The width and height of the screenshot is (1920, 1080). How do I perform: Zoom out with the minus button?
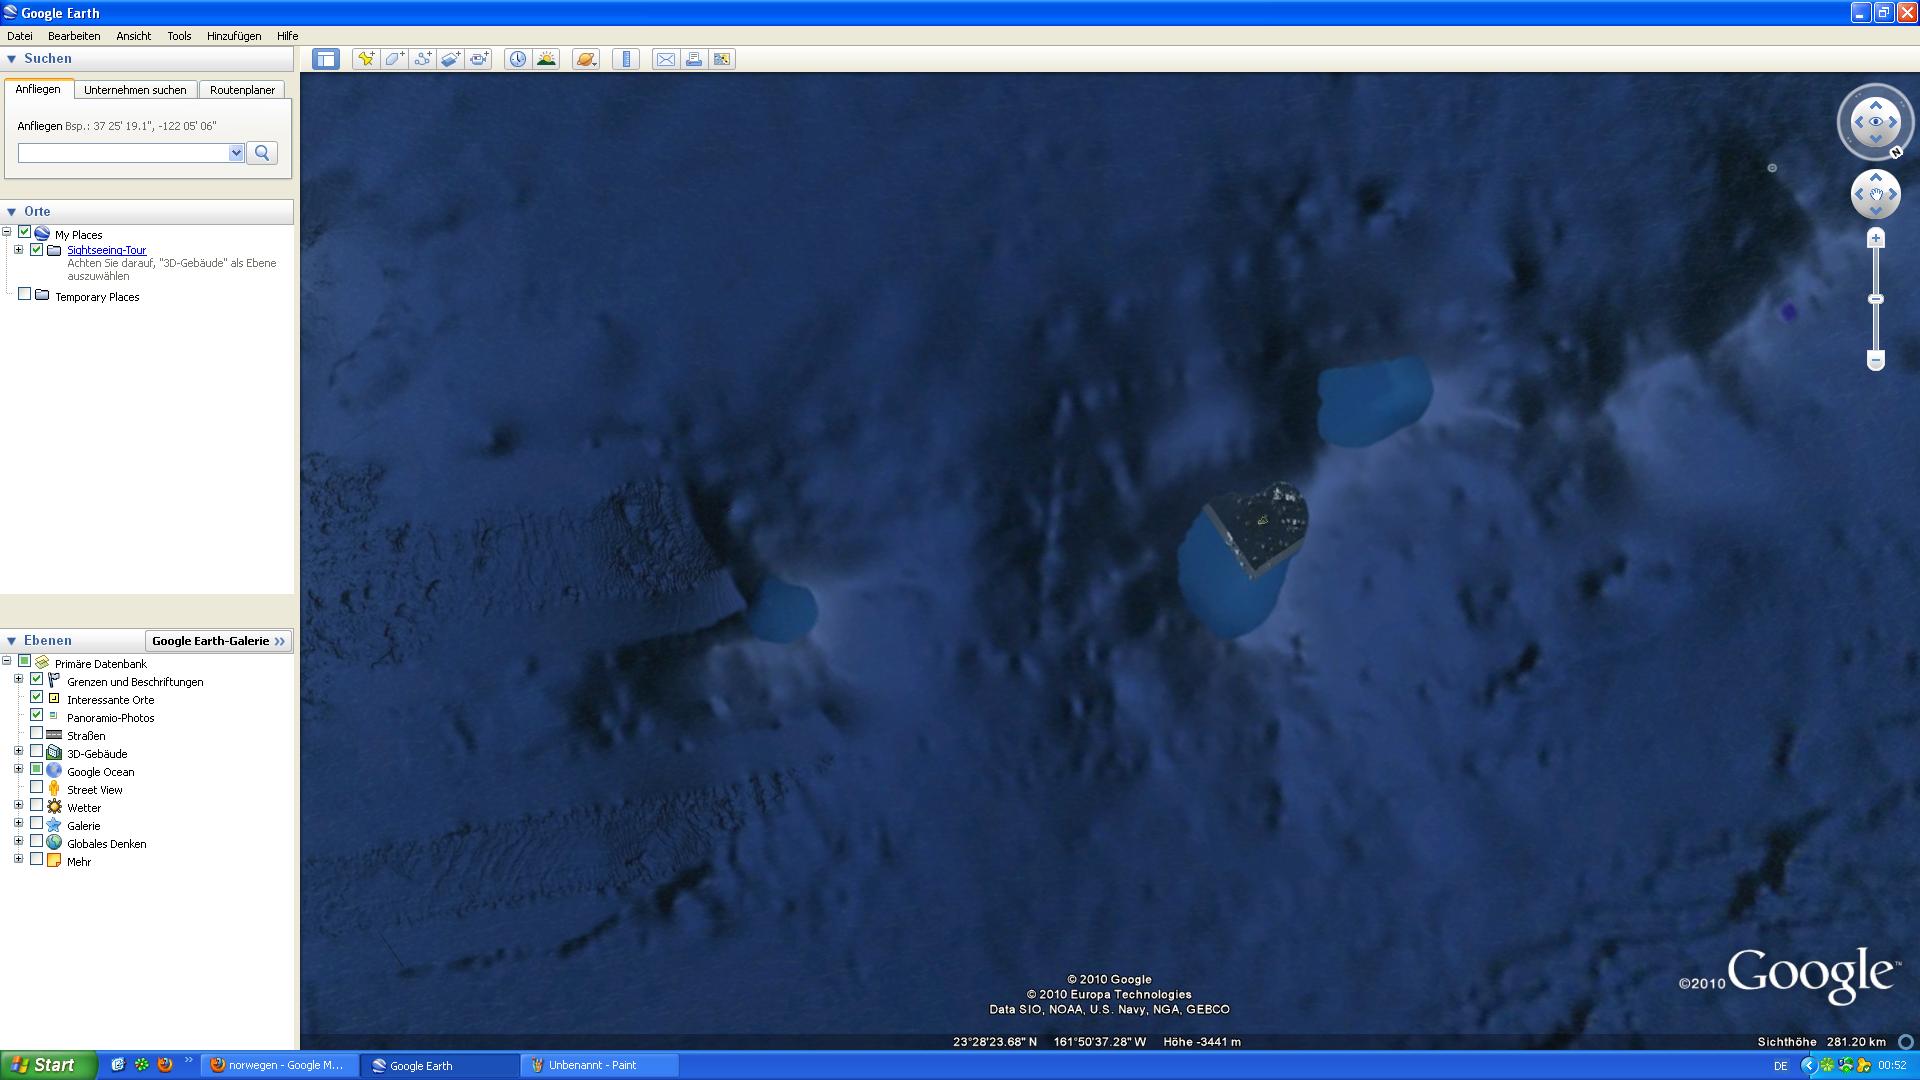coord(1876,360)
